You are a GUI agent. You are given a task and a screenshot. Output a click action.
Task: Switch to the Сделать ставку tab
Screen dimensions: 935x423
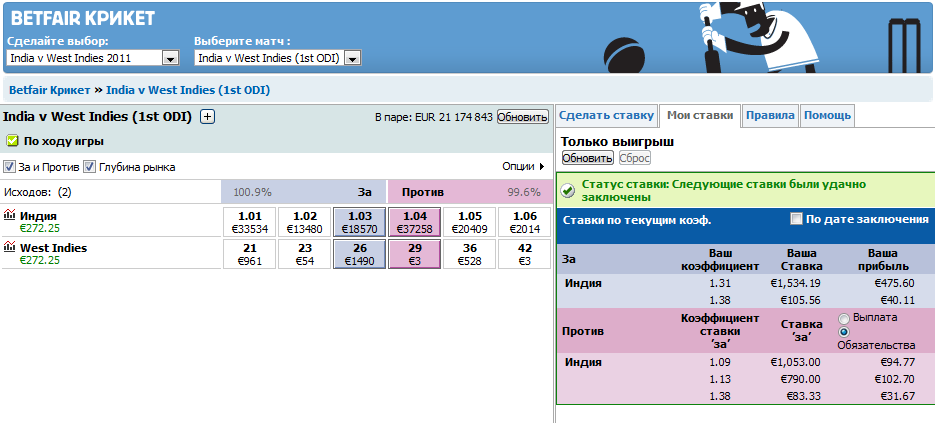coord(606,116)
